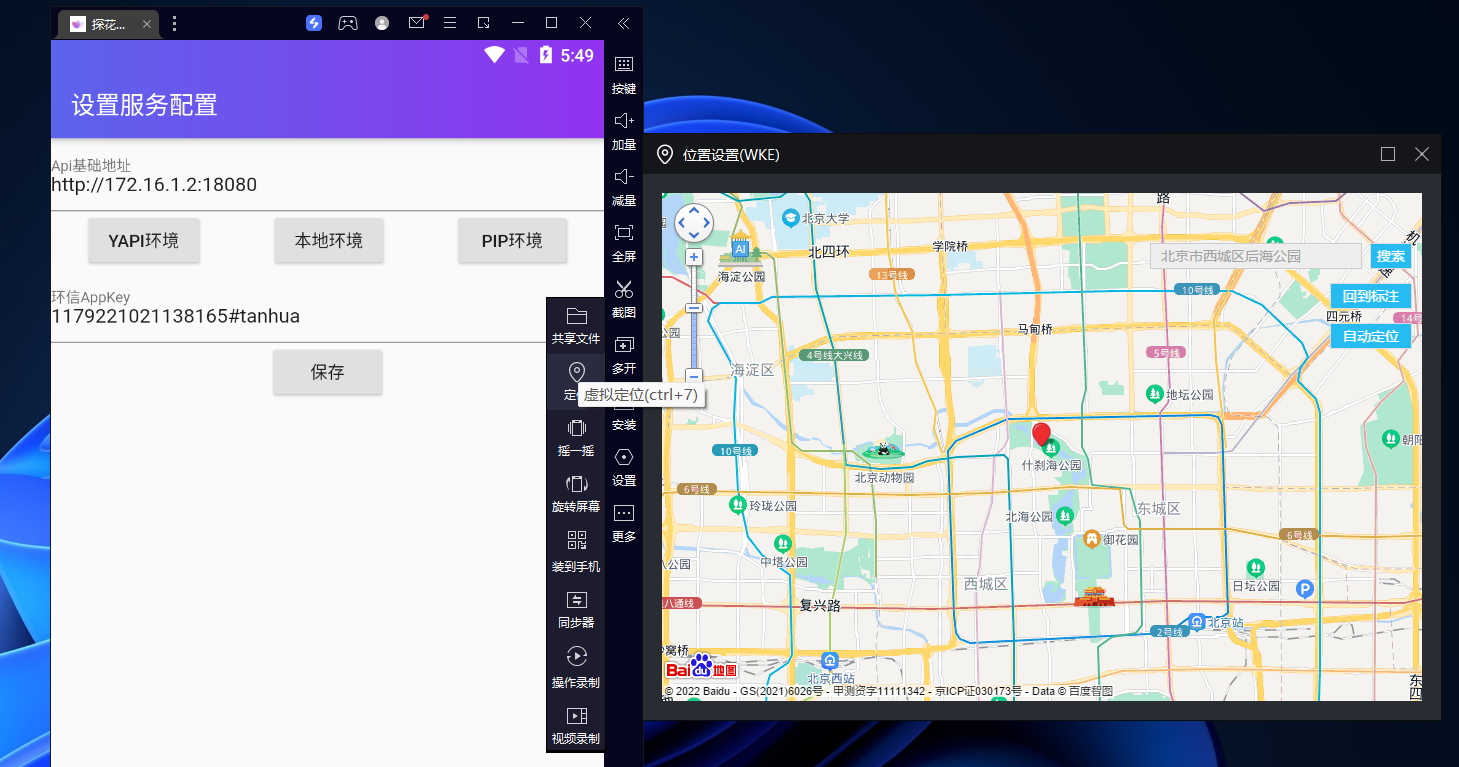Open the emulator hamburger menu
1459x767 pixels.
(x=450, y=23)
